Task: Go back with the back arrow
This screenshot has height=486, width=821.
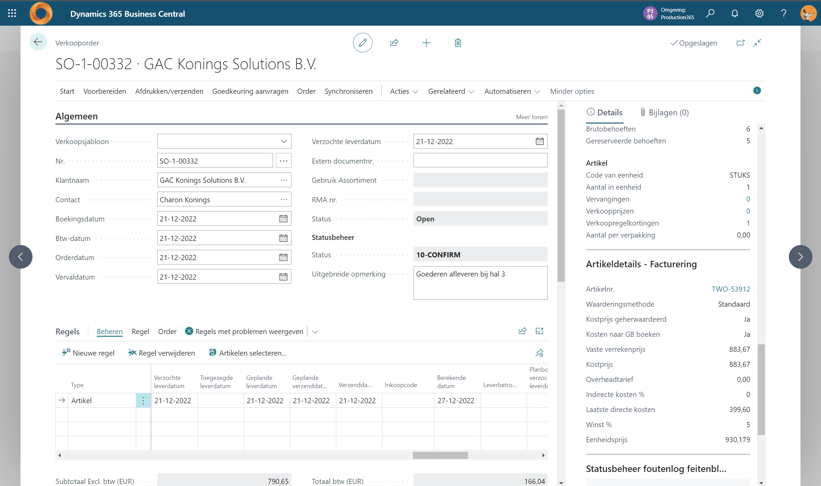Action: 38,42
